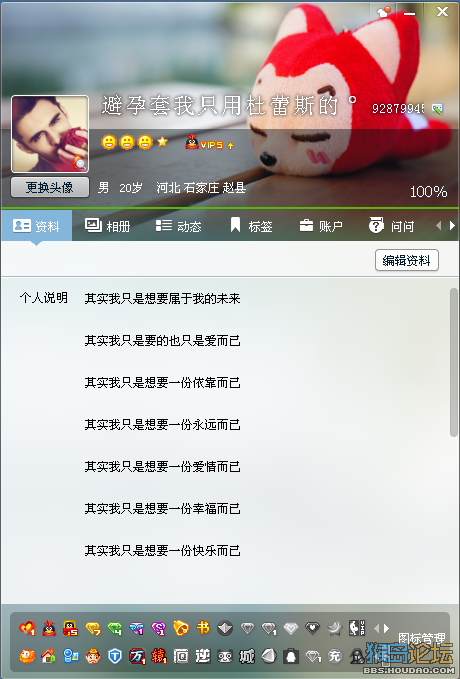This screenshot has width=460, height=679.
Task: Open the 动态 tab
Action: (178, 226)
